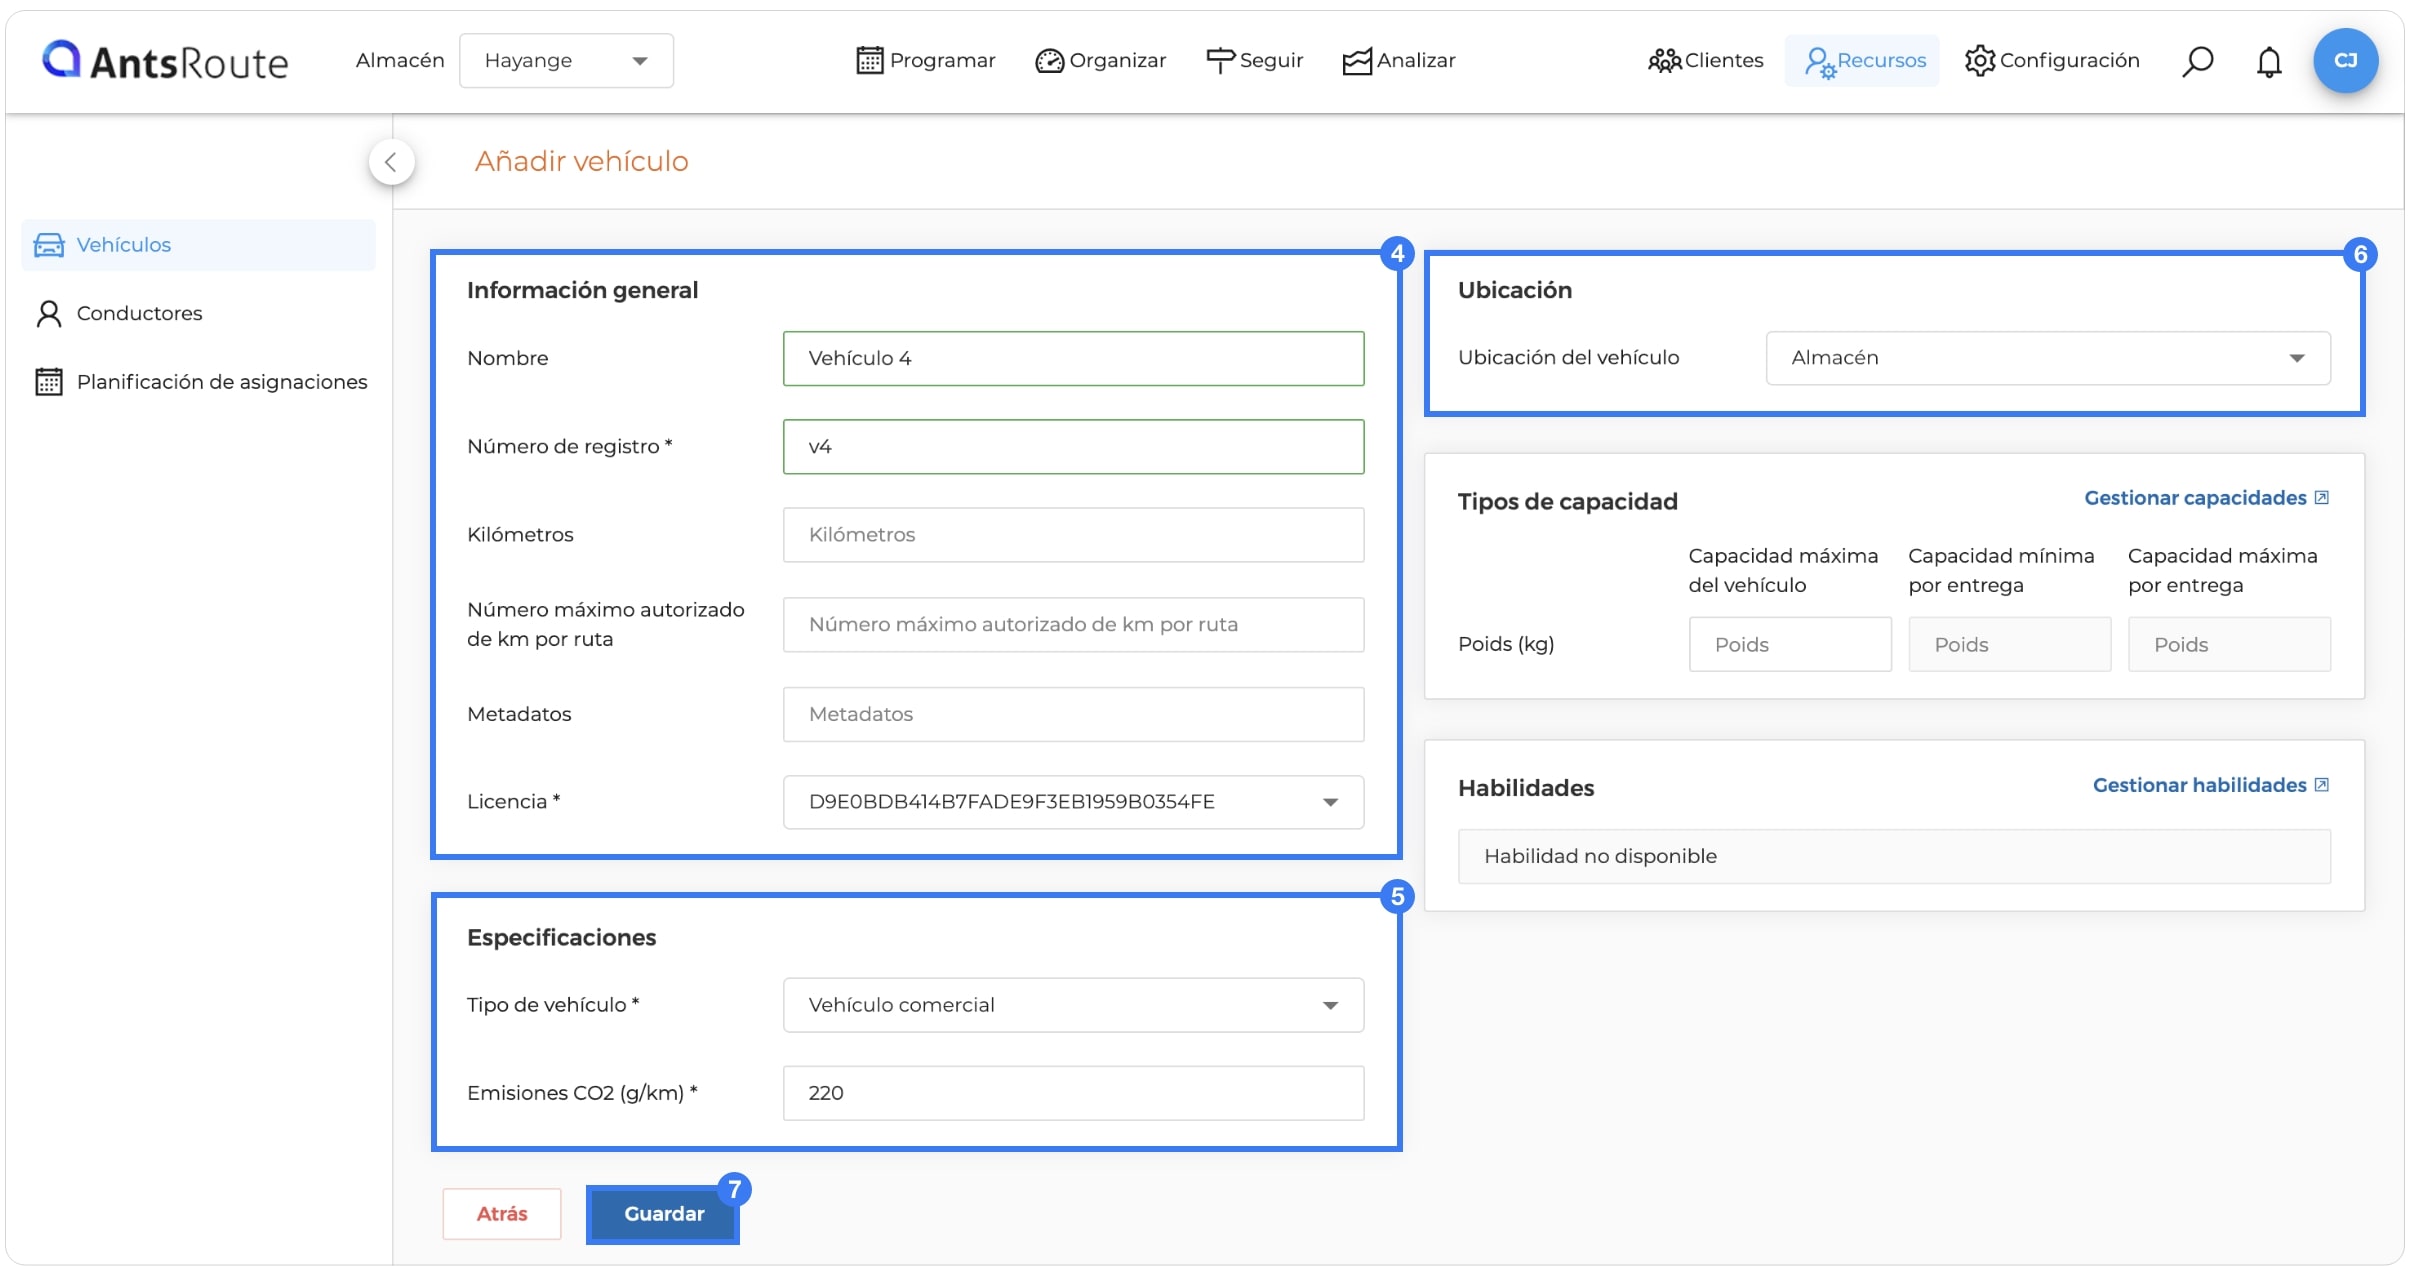
Task: Collapse the sidebar with the arrow button
Action: [391, 162]
